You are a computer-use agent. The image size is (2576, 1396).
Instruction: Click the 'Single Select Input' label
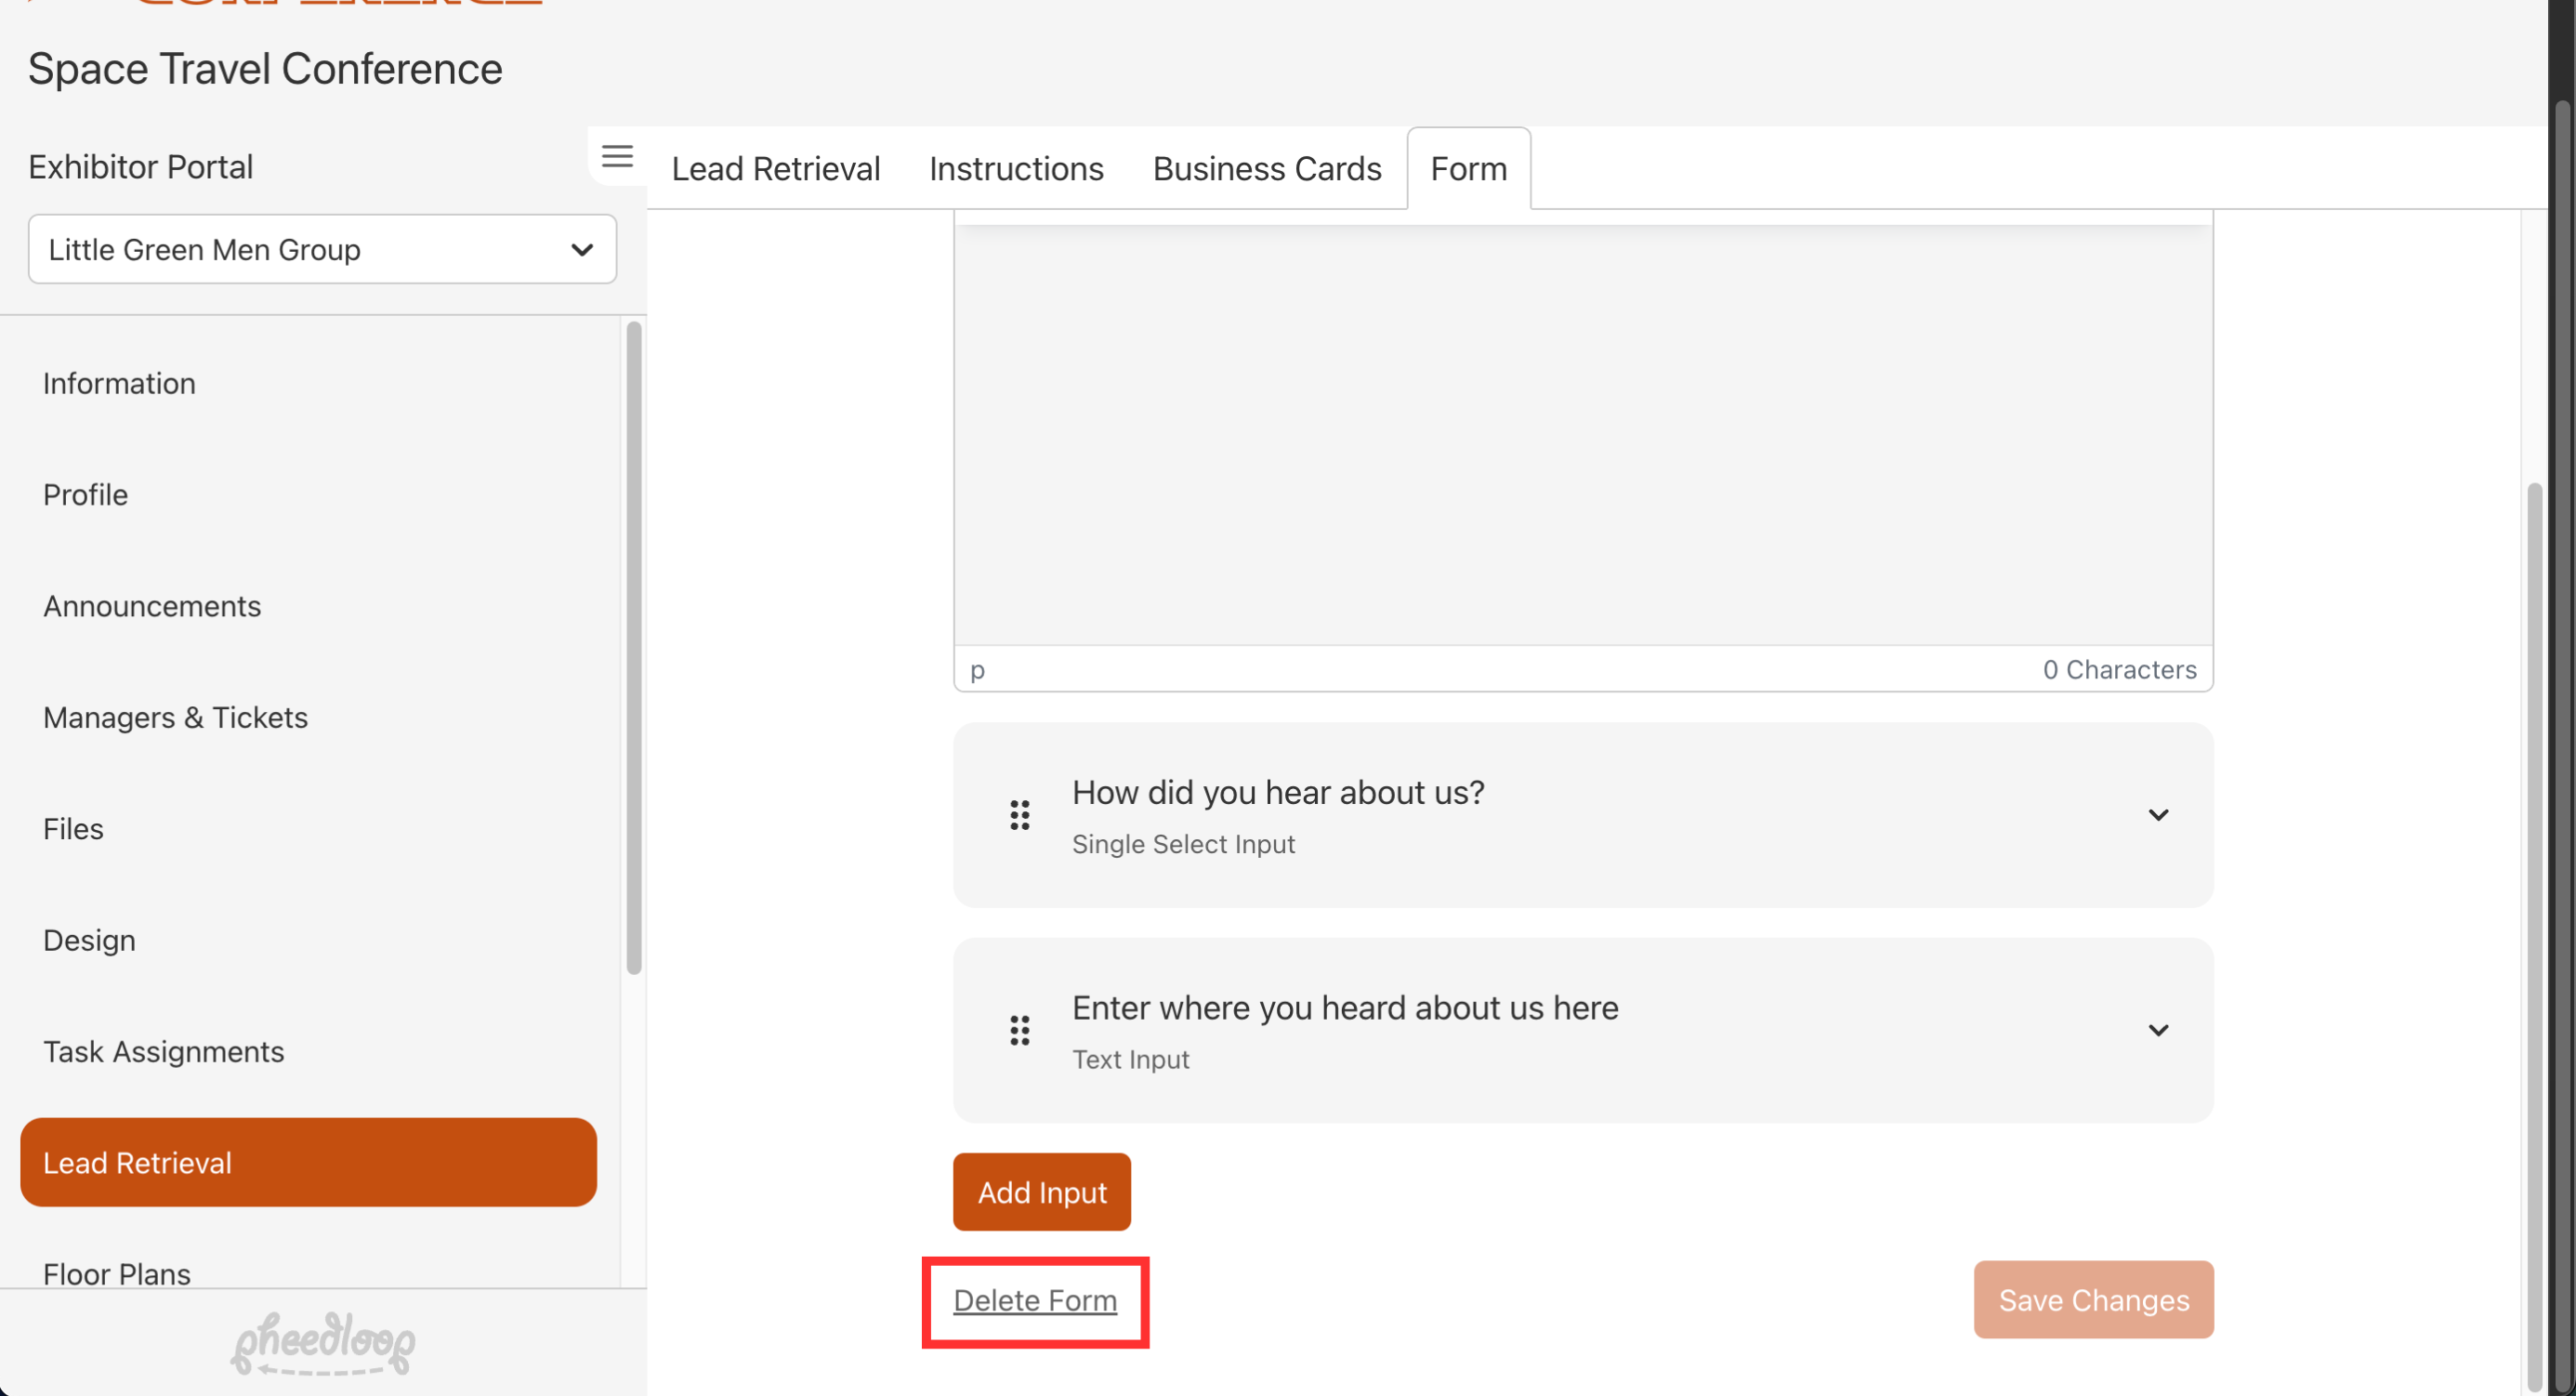1183,844
